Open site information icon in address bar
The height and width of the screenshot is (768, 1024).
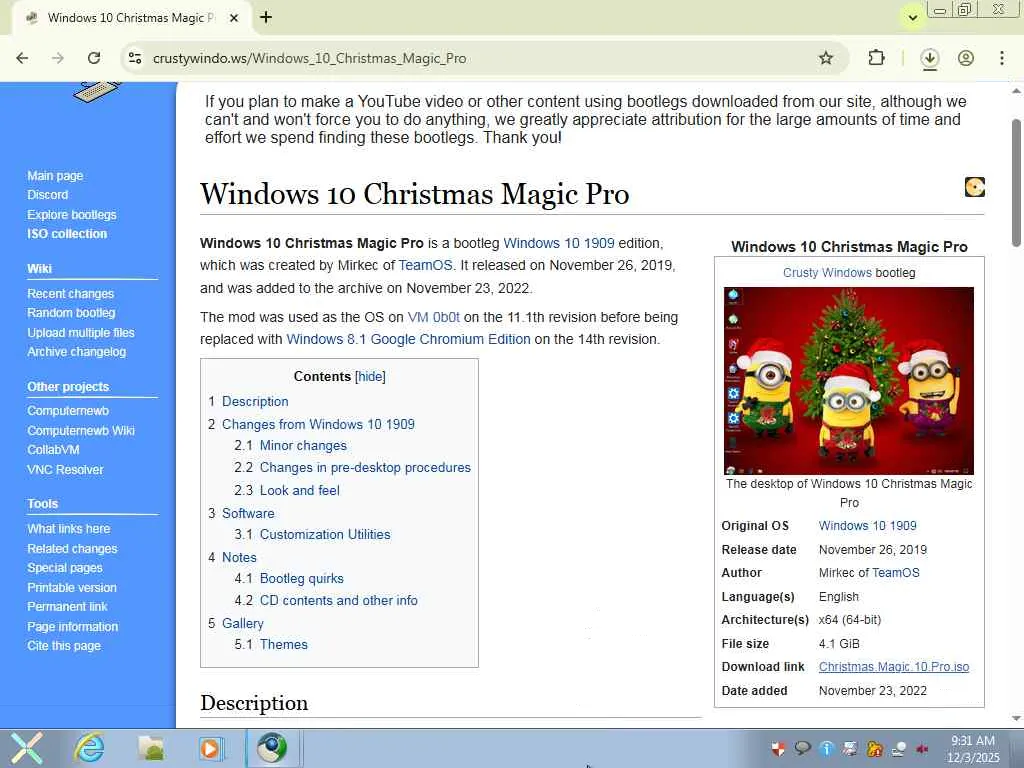tap(135, 58)
